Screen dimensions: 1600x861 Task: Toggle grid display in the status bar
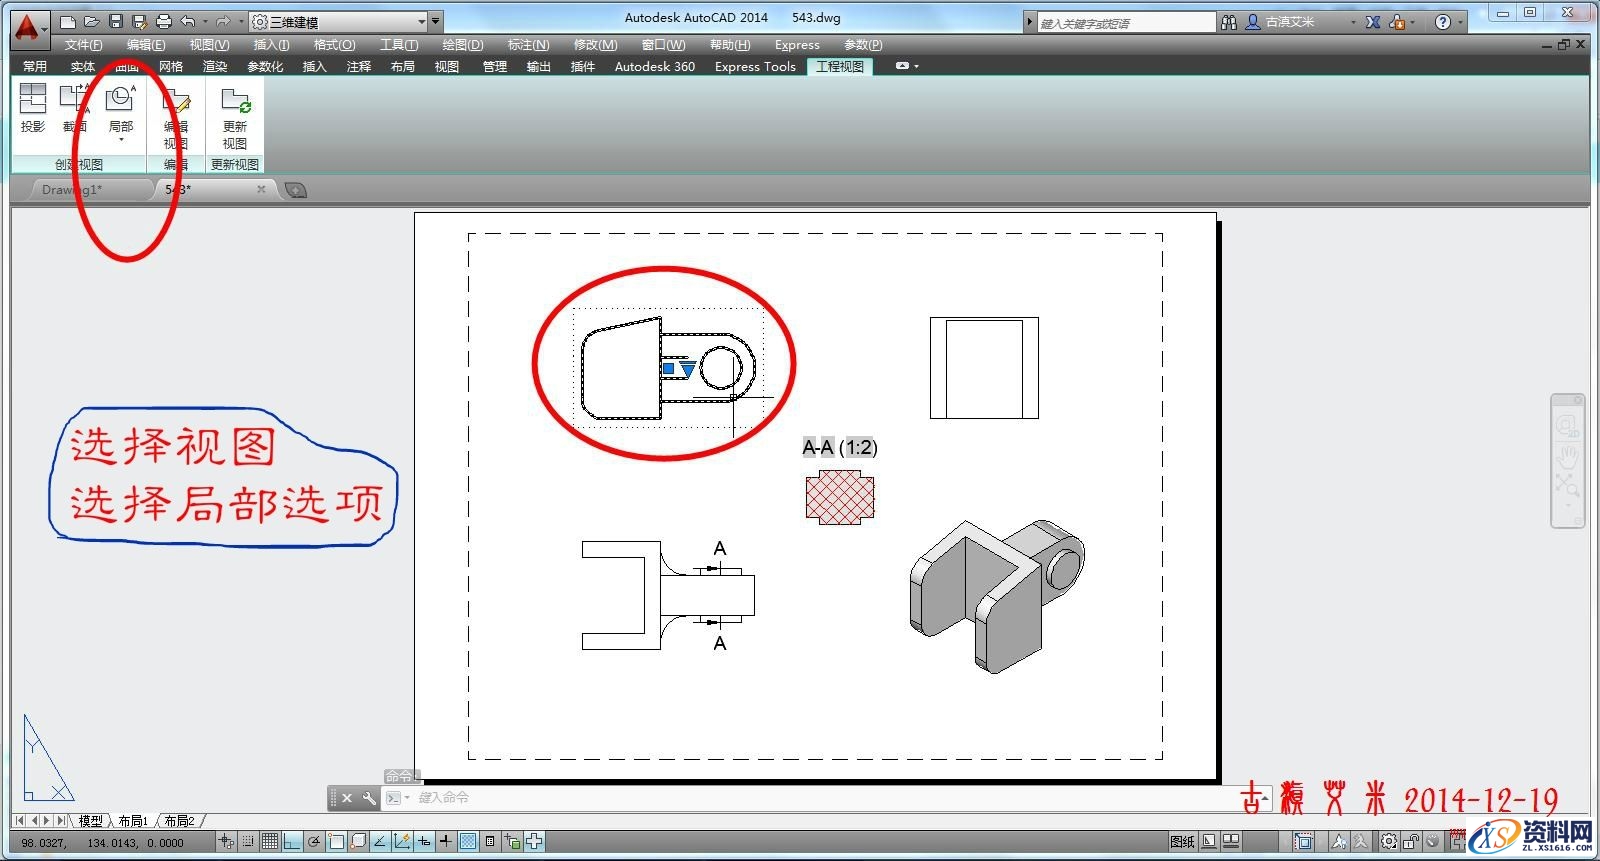pos(270,842)
